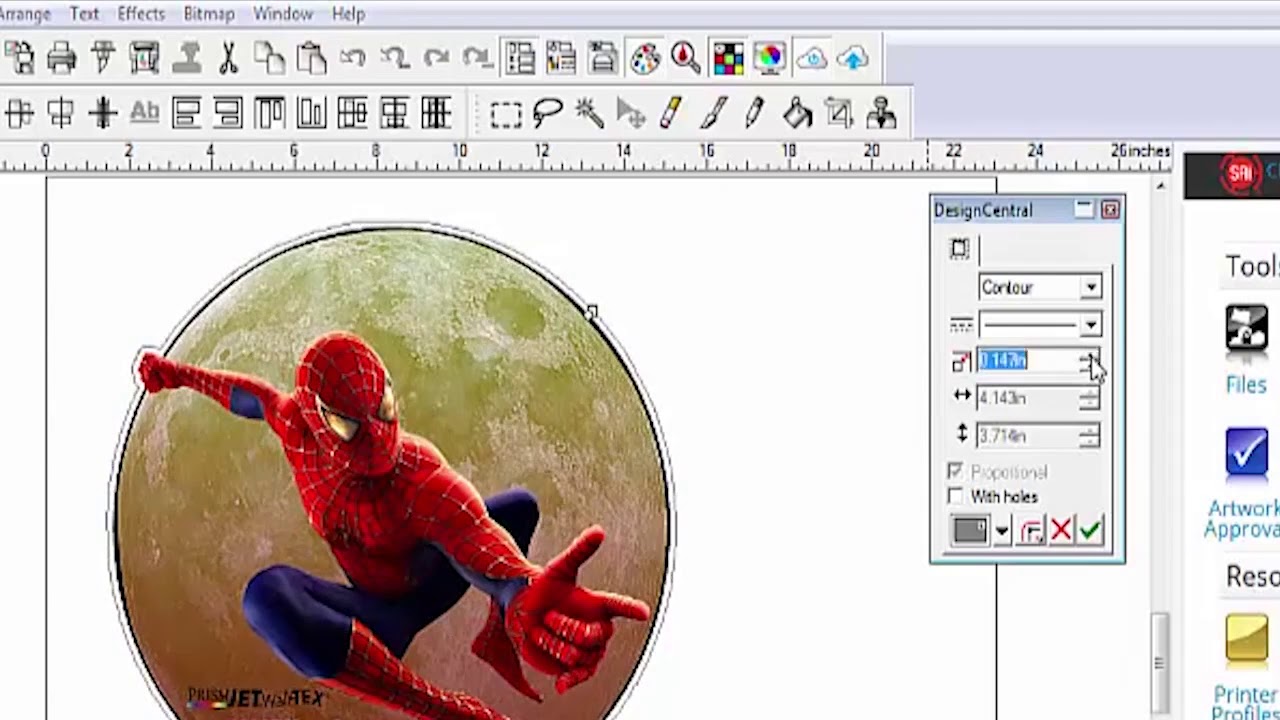Screen dimensions: 1280x720
Task: Click the Printer Profiles link text
Action: pos(1246,703)
